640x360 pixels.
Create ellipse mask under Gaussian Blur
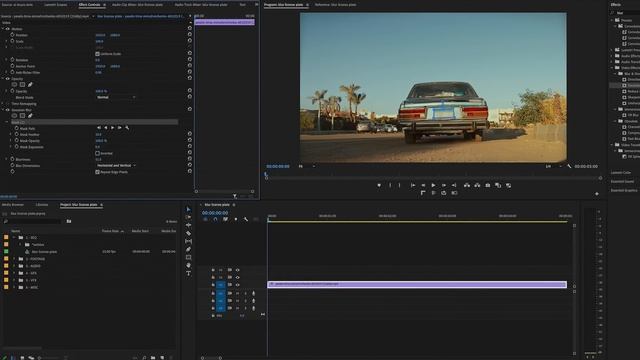click(14, 116)
